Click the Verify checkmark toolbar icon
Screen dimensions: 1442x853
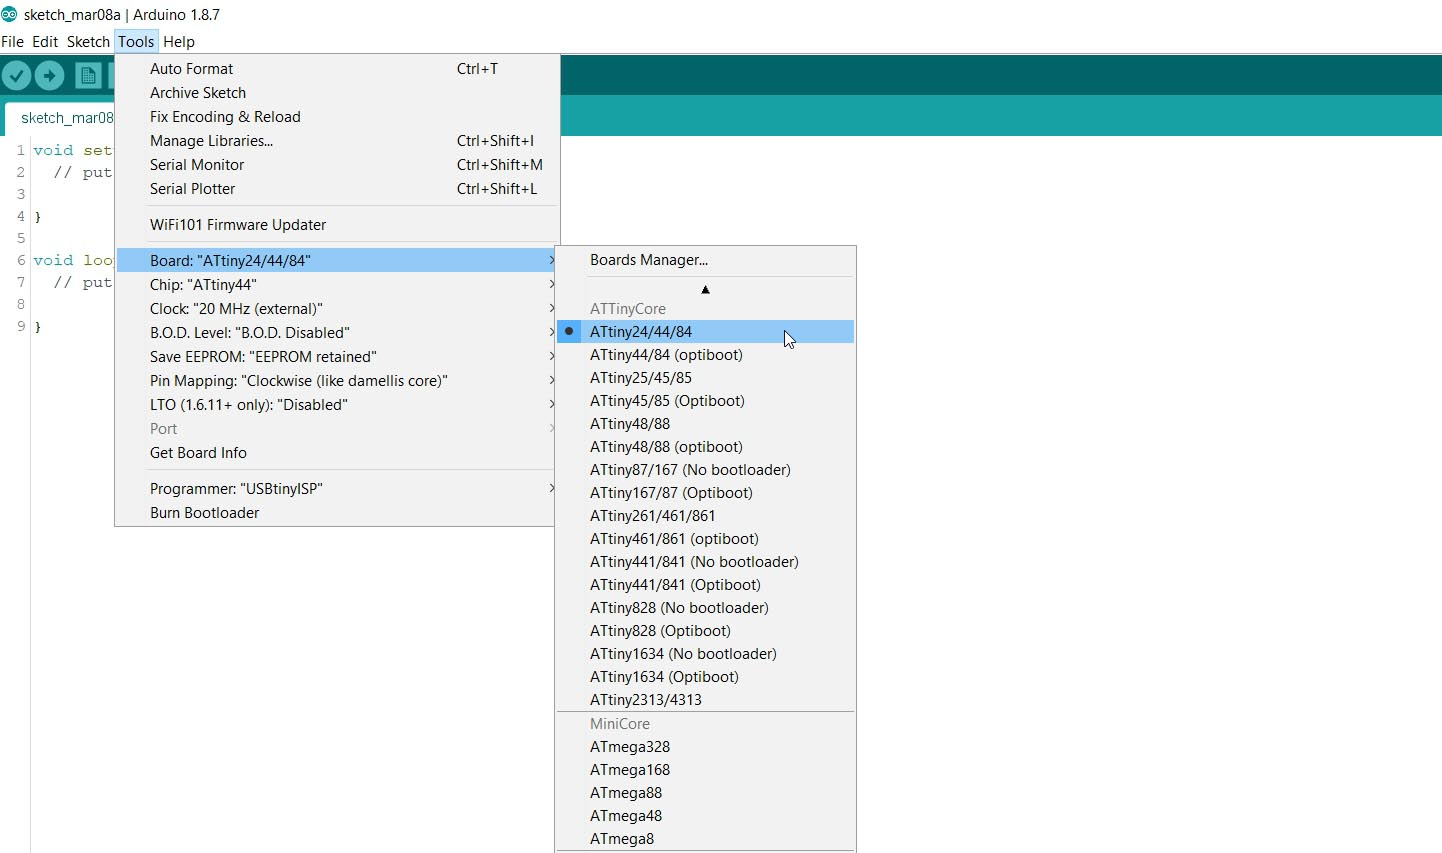(x=17, y=76)
